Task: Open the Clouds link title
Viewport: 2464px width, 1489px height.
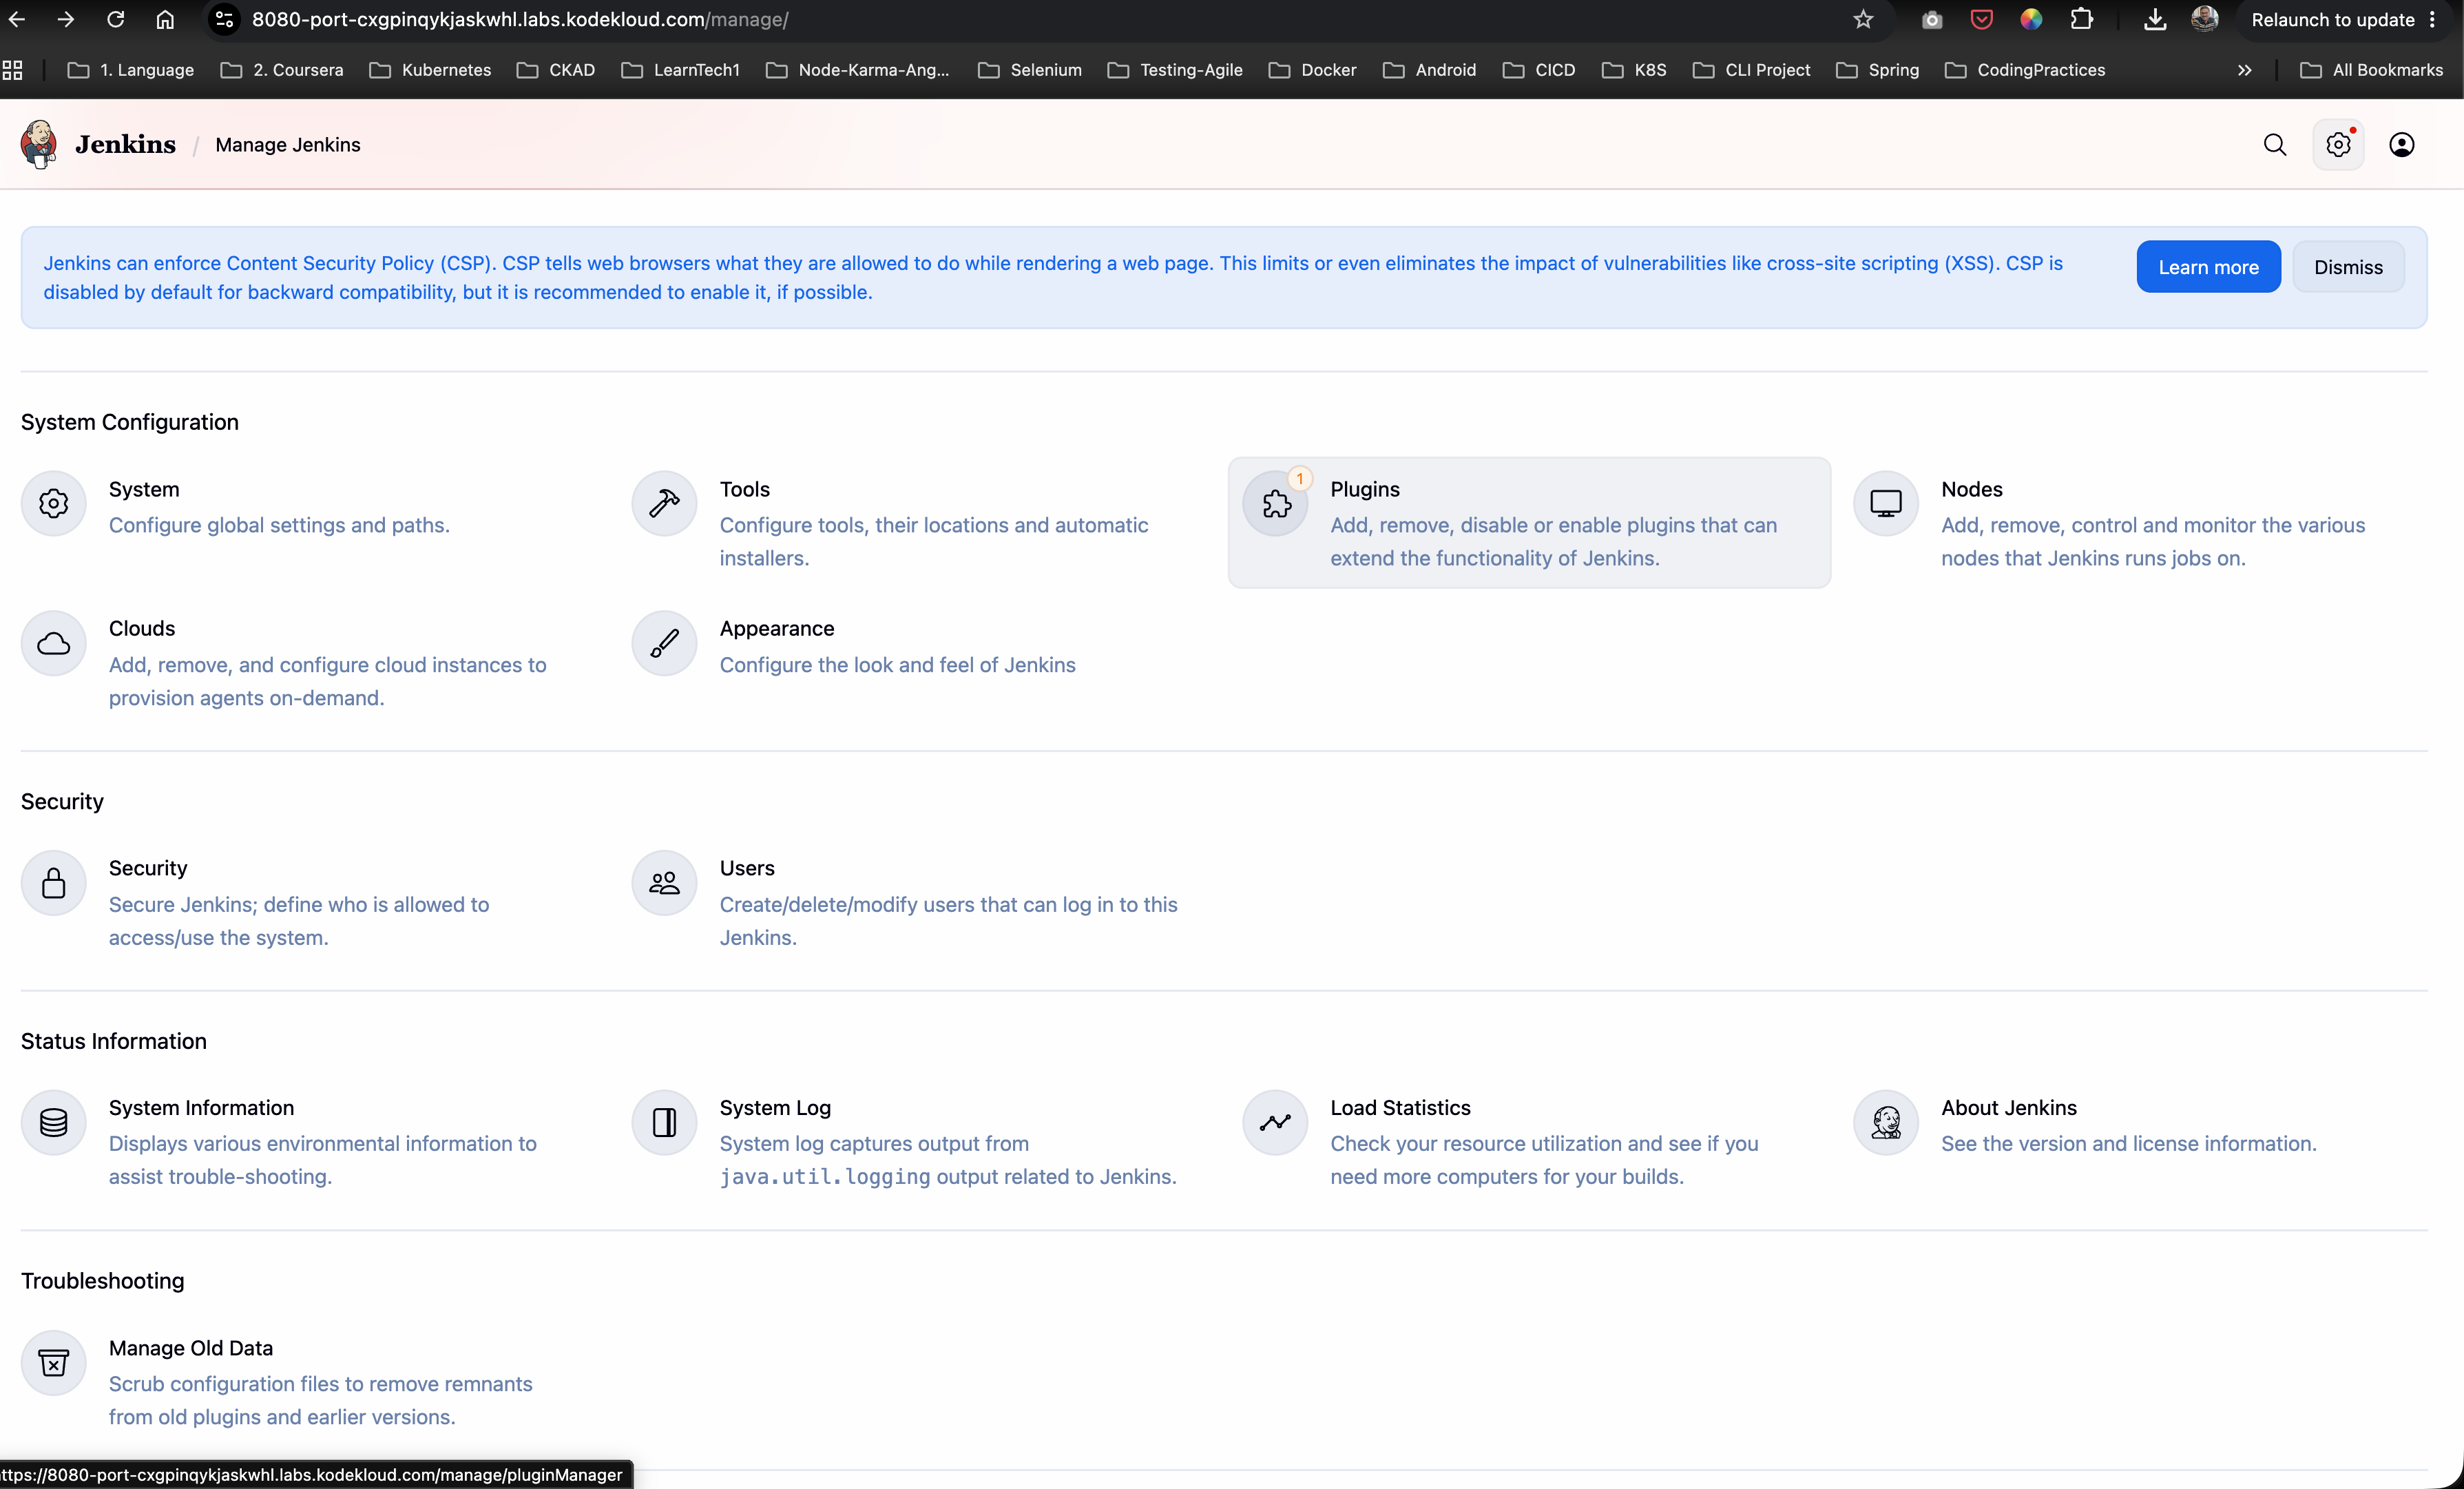Action: pyautogui.click(x=142, y=628)
